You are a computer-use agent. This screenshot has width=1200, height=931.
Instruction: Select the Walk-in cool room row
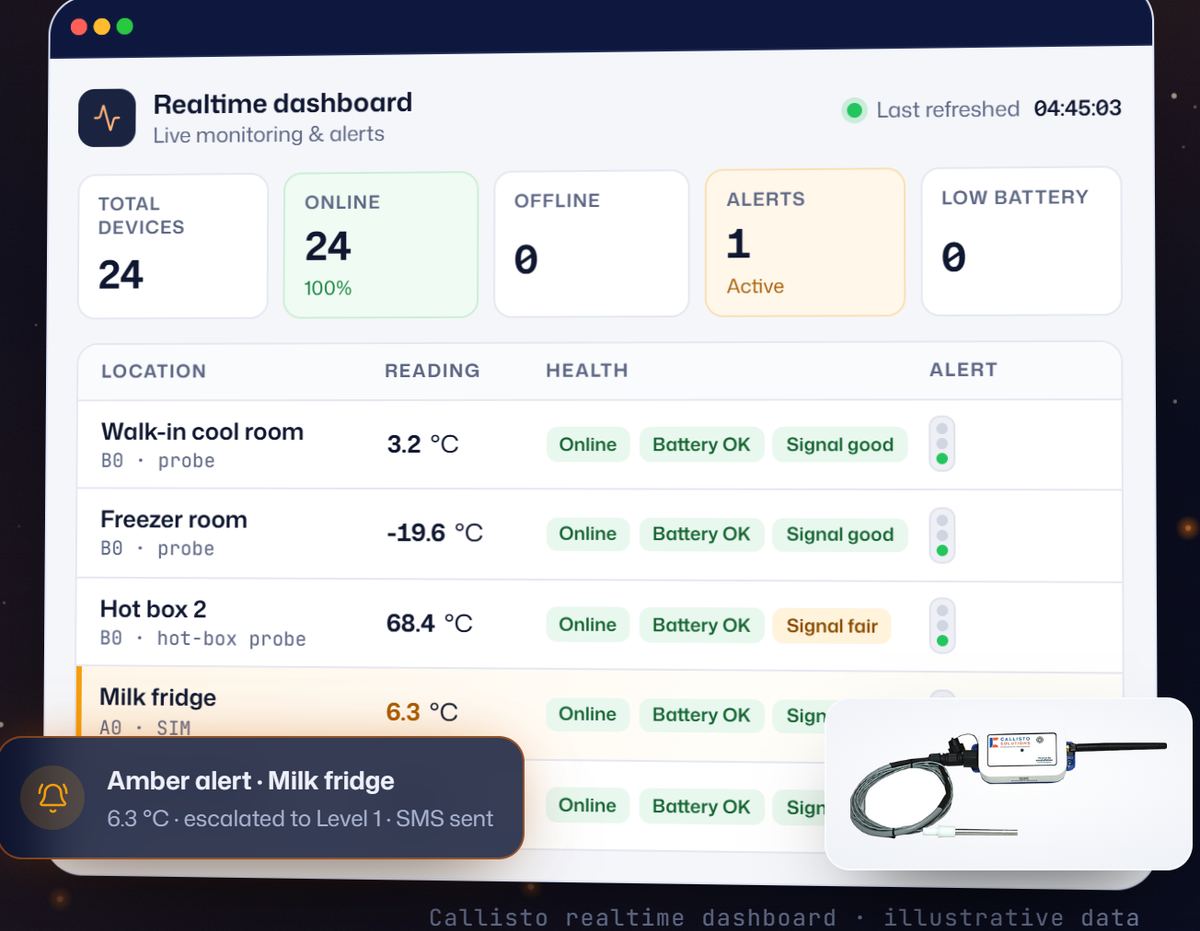pyautogui.click(x=599, y=445)
